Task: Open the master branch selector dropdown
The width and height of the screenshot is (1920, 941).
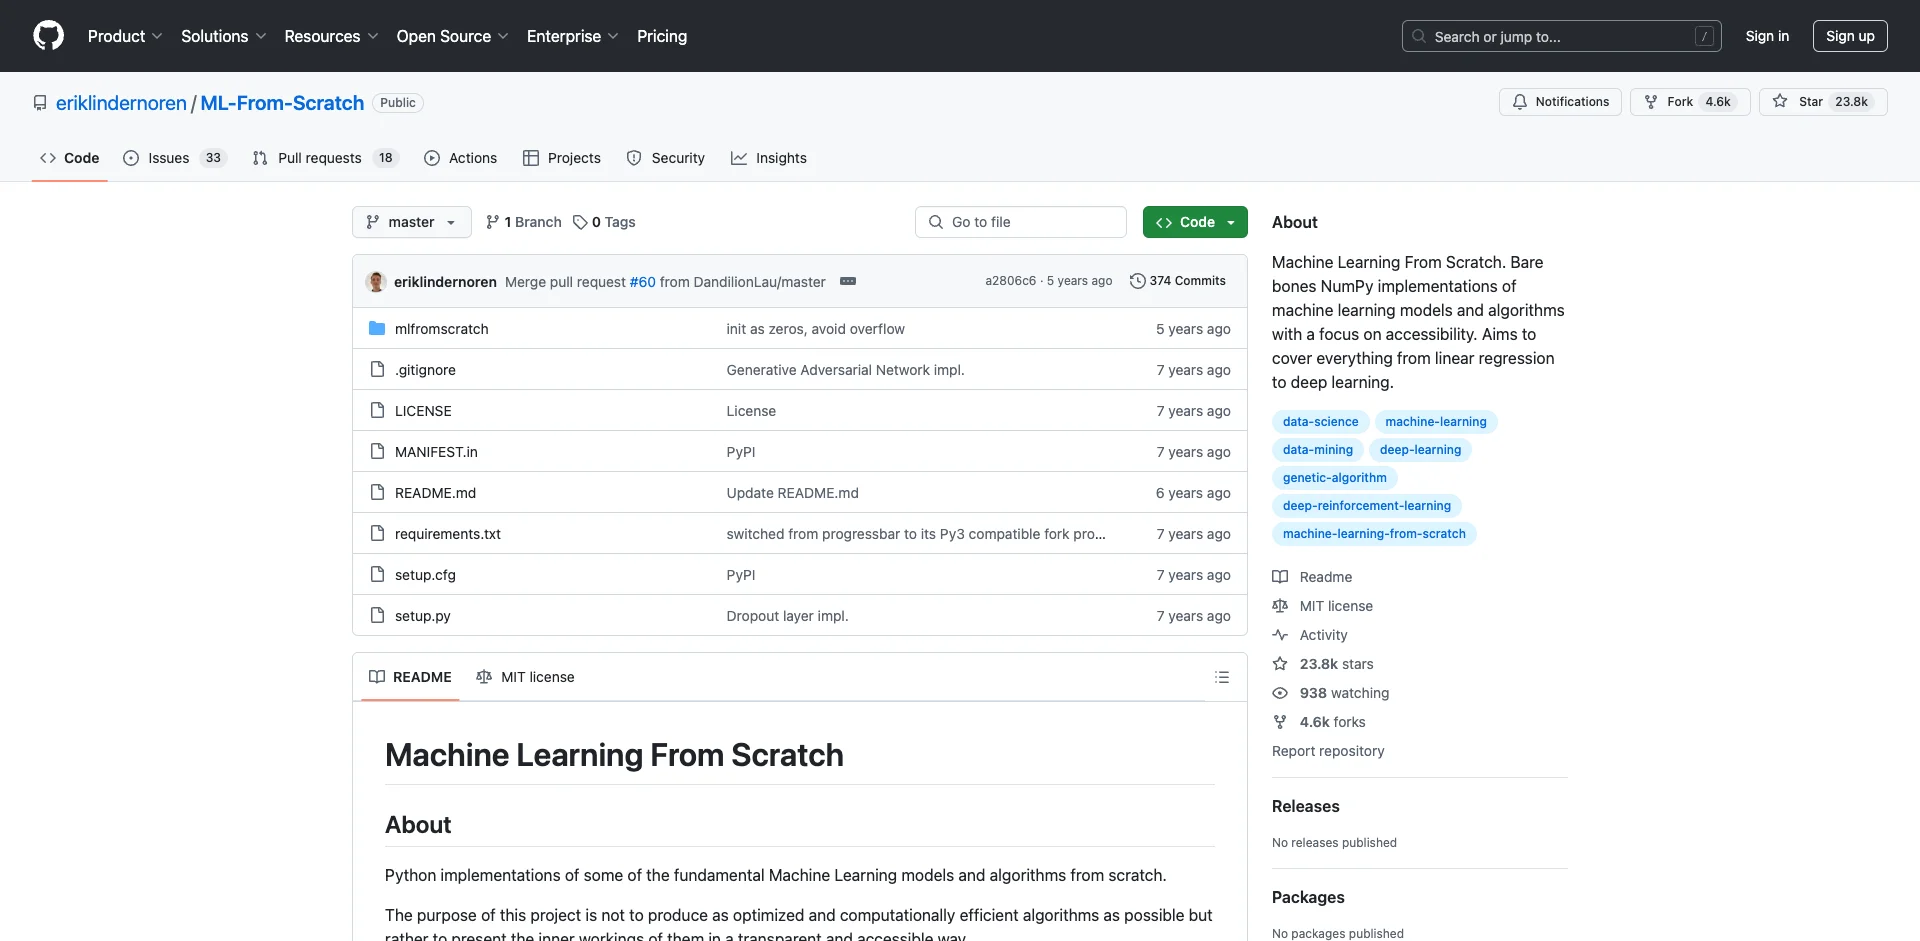Action: 412,222
